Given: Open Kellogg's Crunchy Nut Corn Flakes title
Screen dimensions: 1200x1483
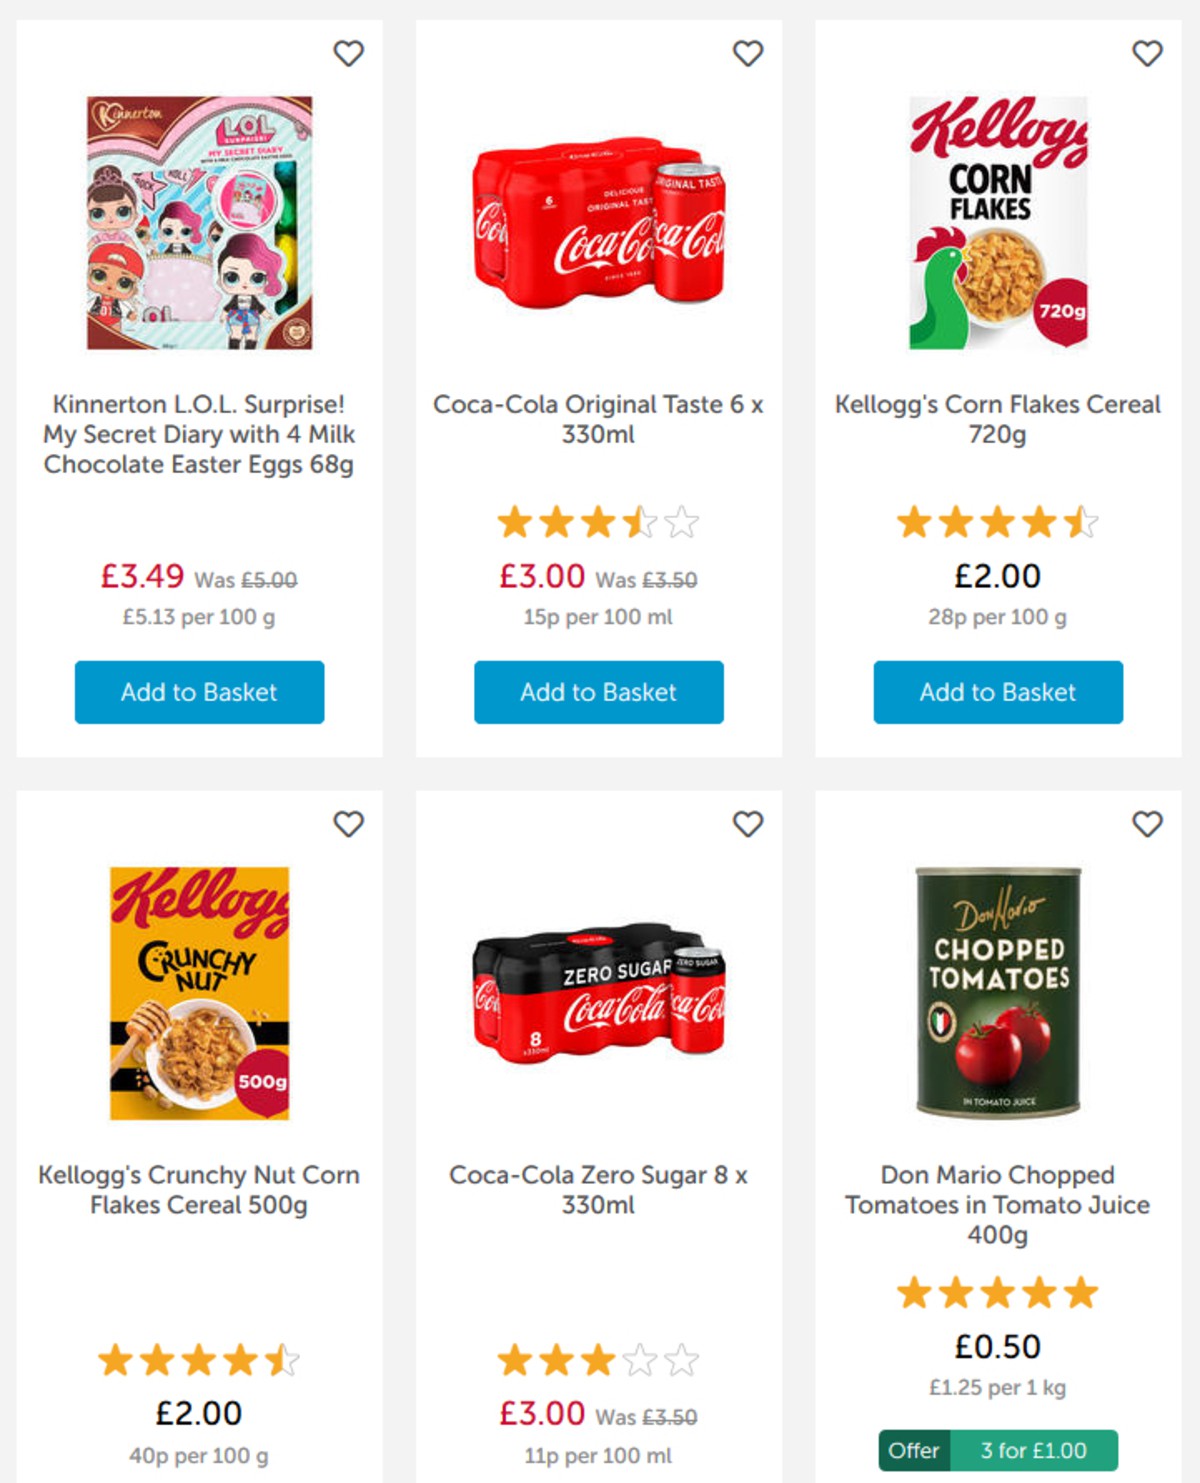Looking at the screenshot, I should point(199,1189).
